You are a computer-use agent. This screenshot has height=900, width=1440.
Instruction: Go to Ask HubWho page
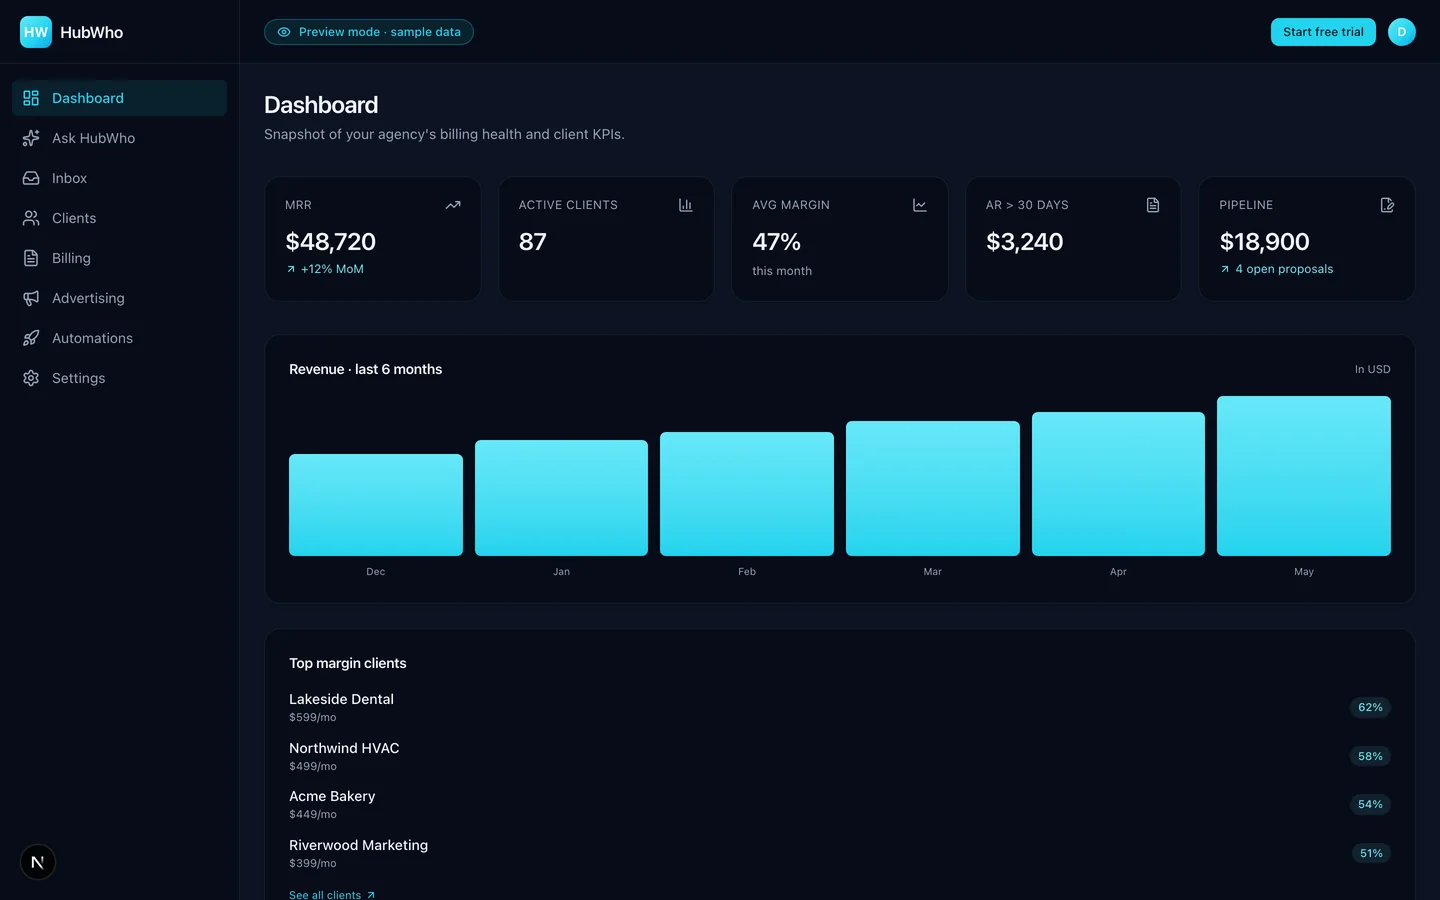(119, 138)
